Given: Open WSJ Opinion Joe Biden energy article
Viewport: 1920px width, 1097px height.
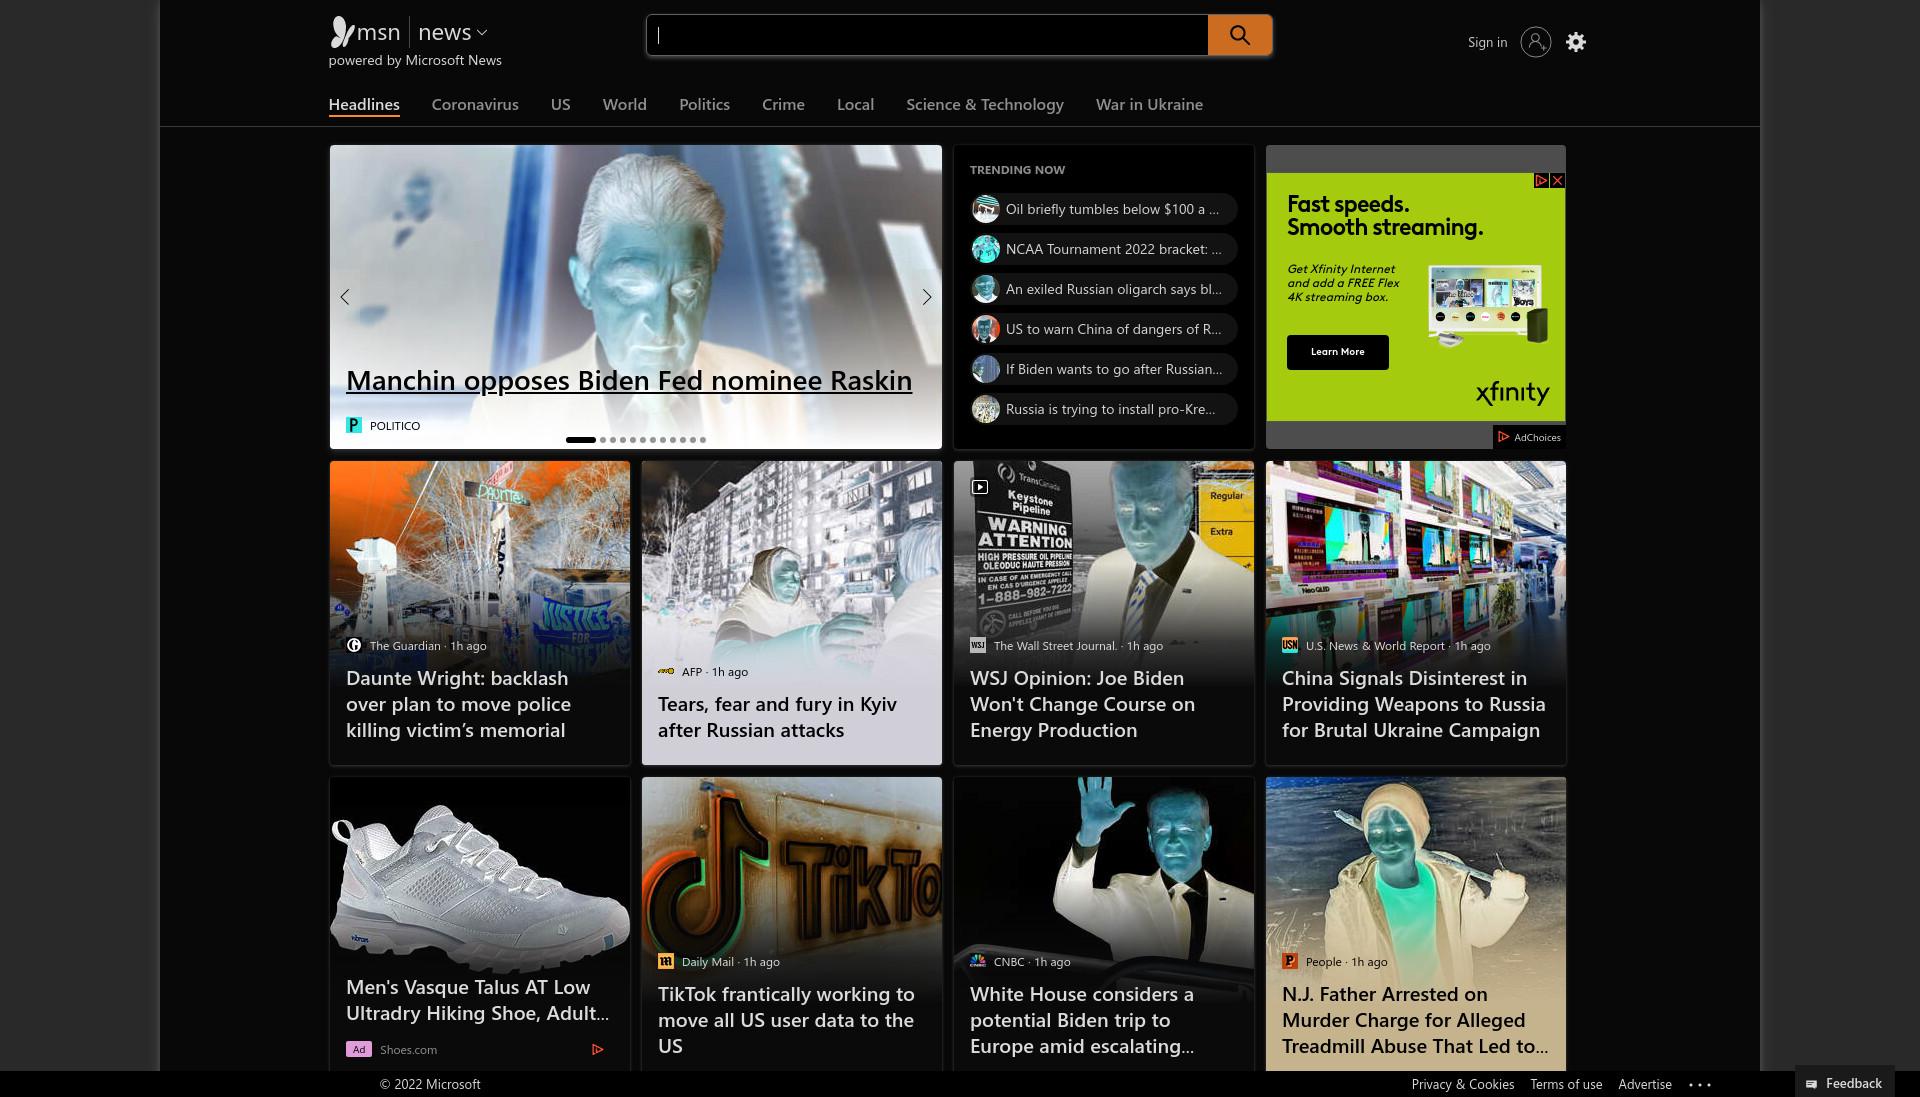Looking at the screenshot, I should tap(1082, 704).
